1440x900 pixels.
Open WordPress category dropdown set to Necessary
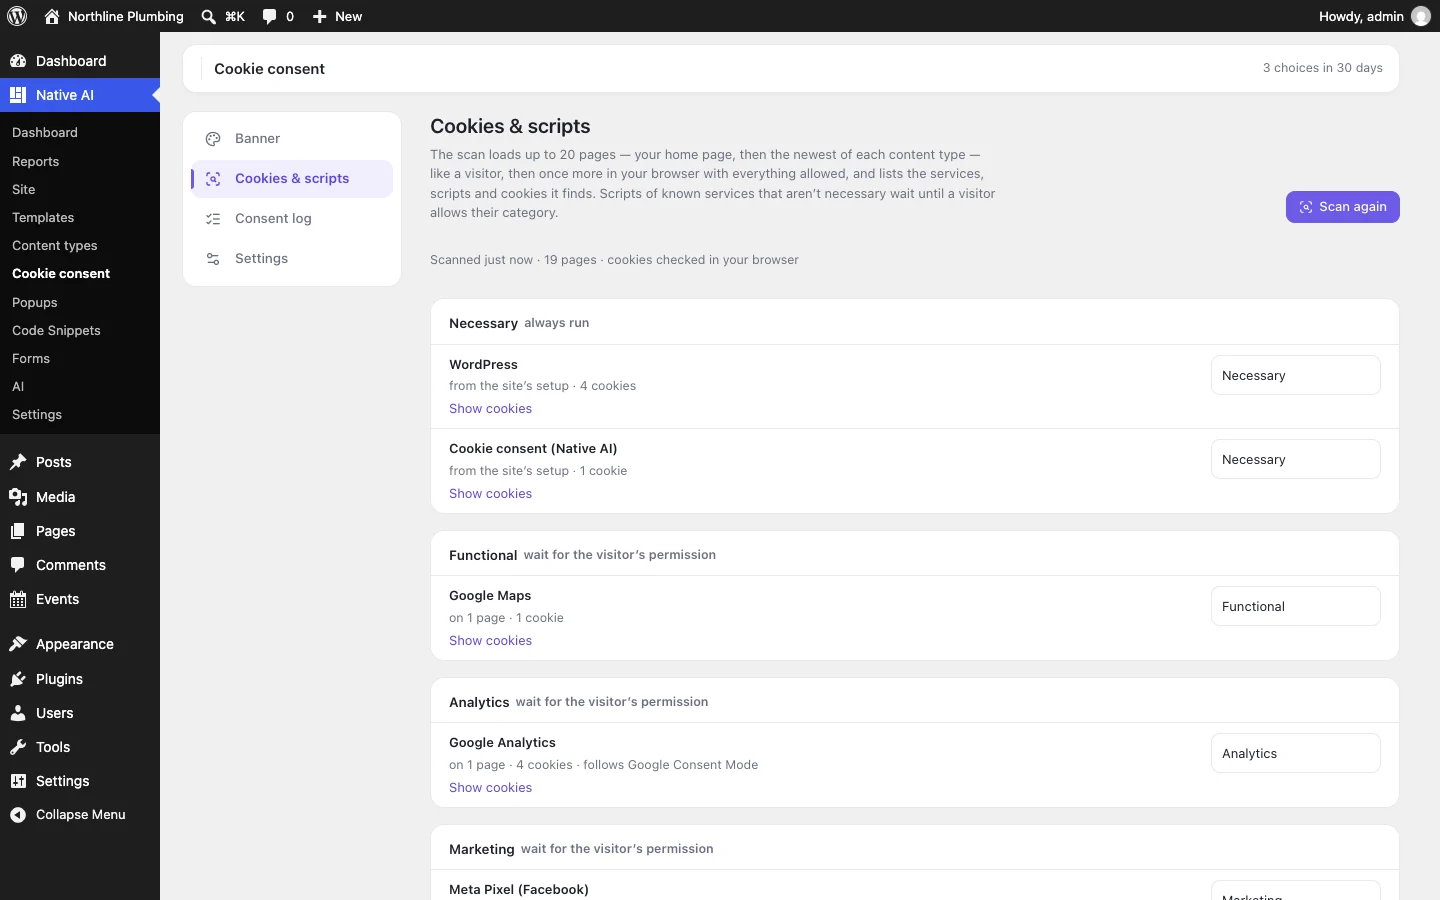pyautogui.click(x=1296, y=375)
